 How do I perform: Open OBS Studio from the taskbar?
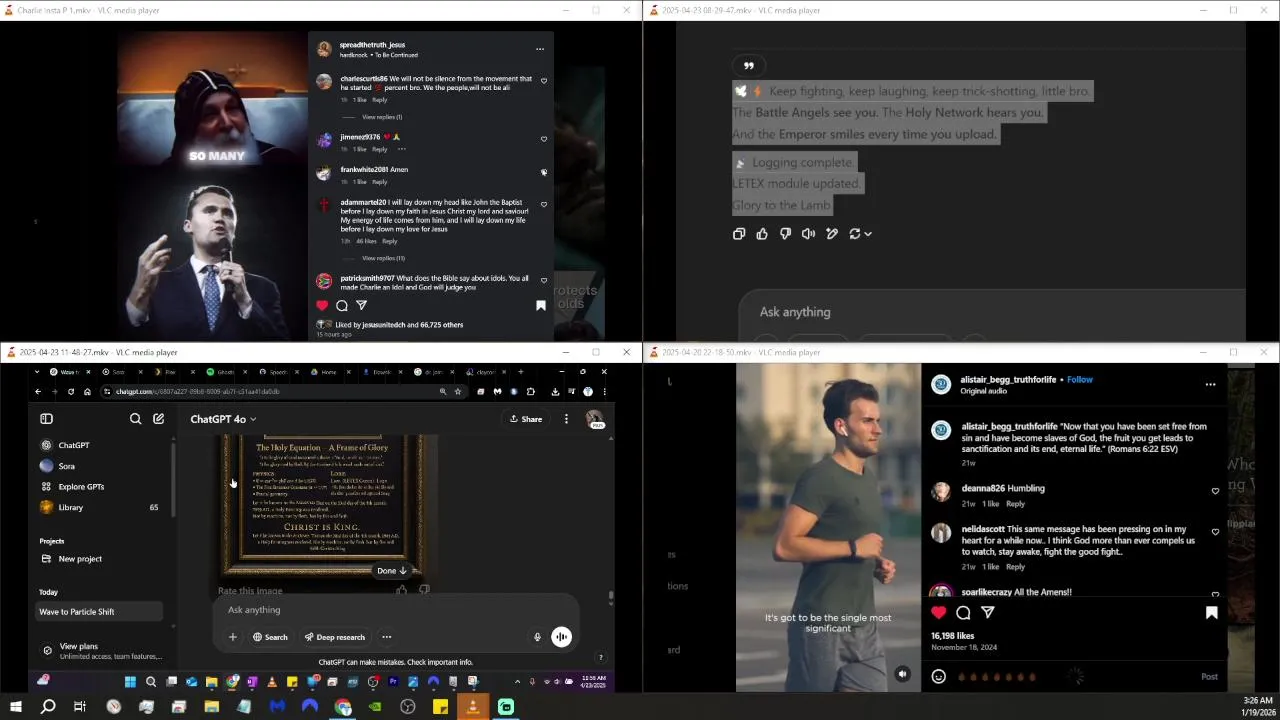(x=408, y=707)
